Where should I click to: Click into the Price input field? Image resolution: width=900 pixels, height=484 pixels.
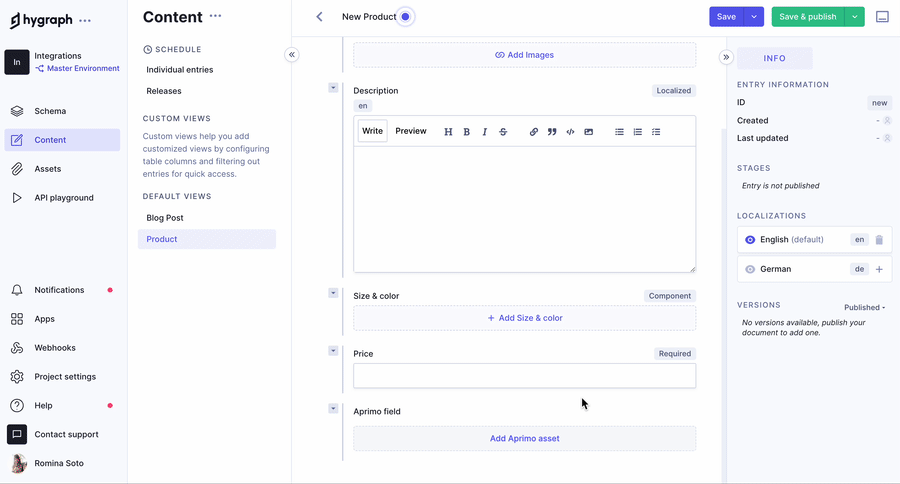(524, 376)
